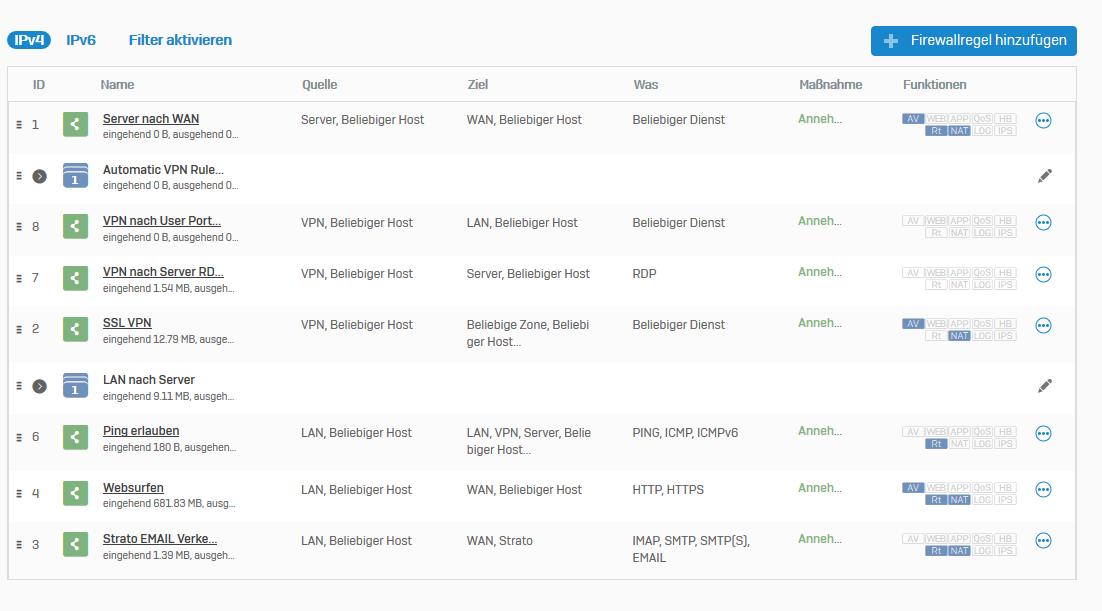Screen dimensions: 1102x611
Task: Click the drag handle of Ping erlauben rule
Action: 18,435
